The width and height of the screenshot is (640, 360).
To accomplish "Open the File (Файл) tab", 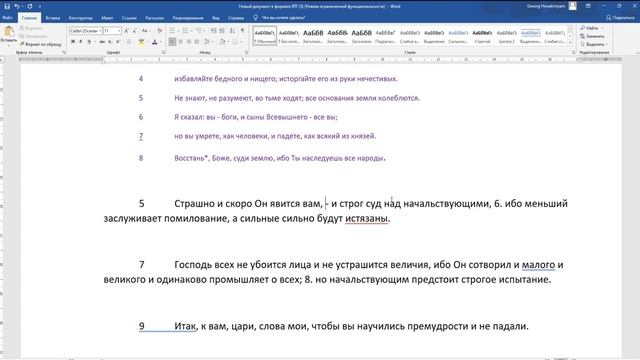I will coord(7,18).
